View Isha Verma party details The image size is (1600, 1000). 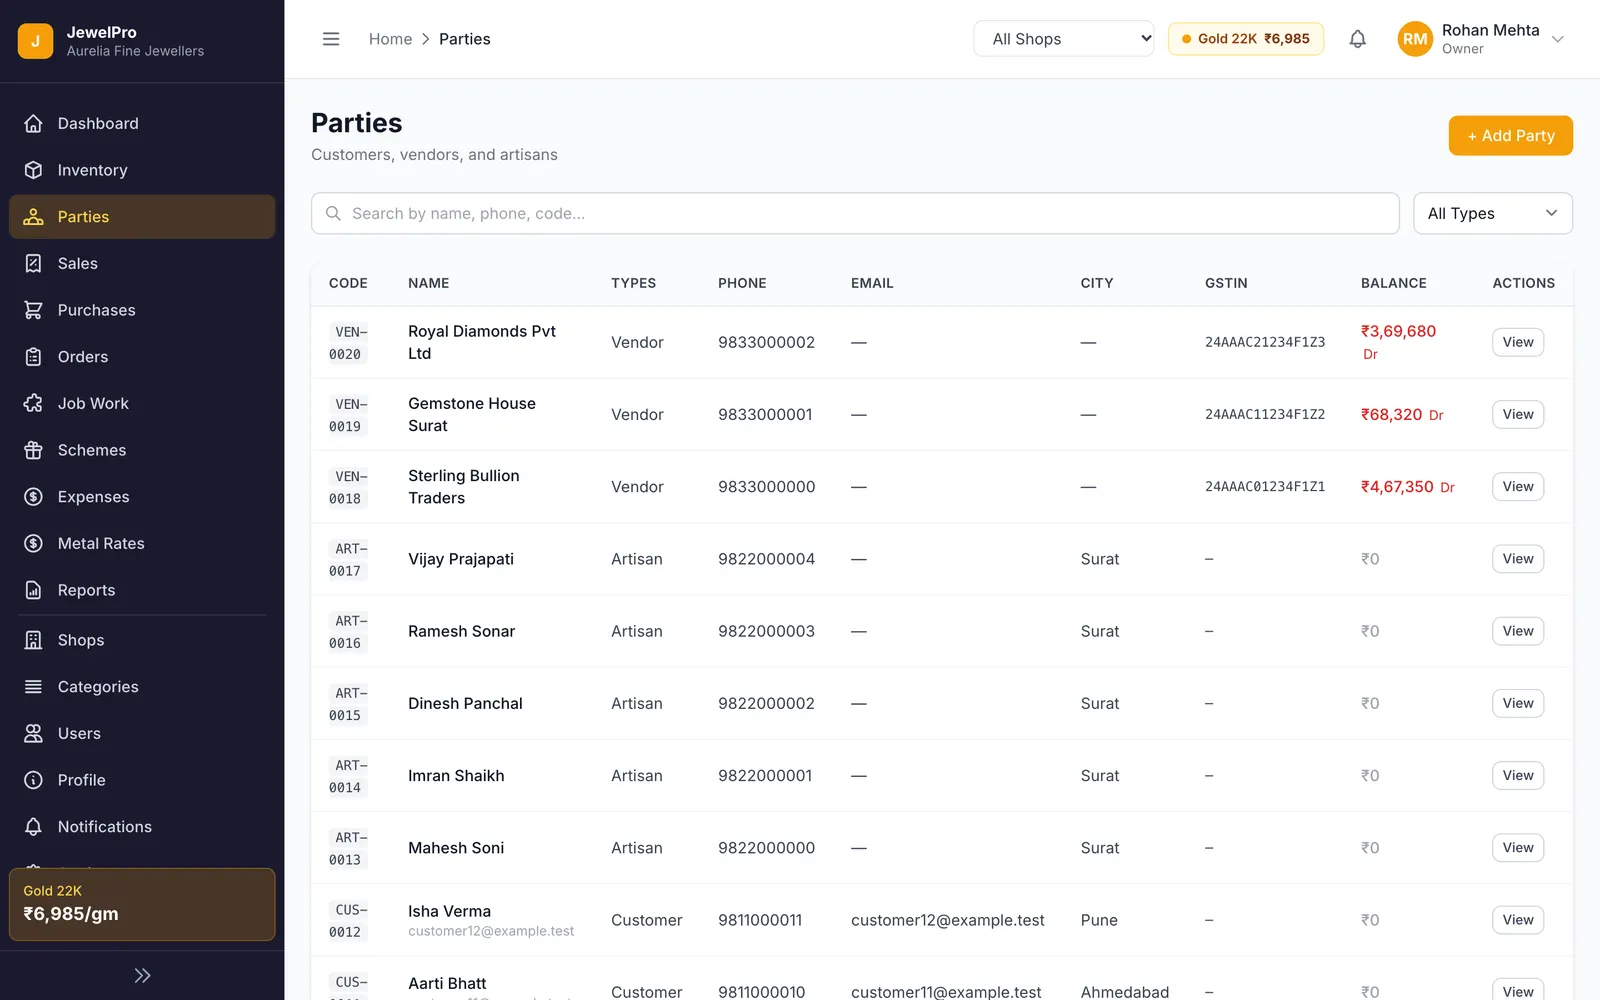(1517, 920)
